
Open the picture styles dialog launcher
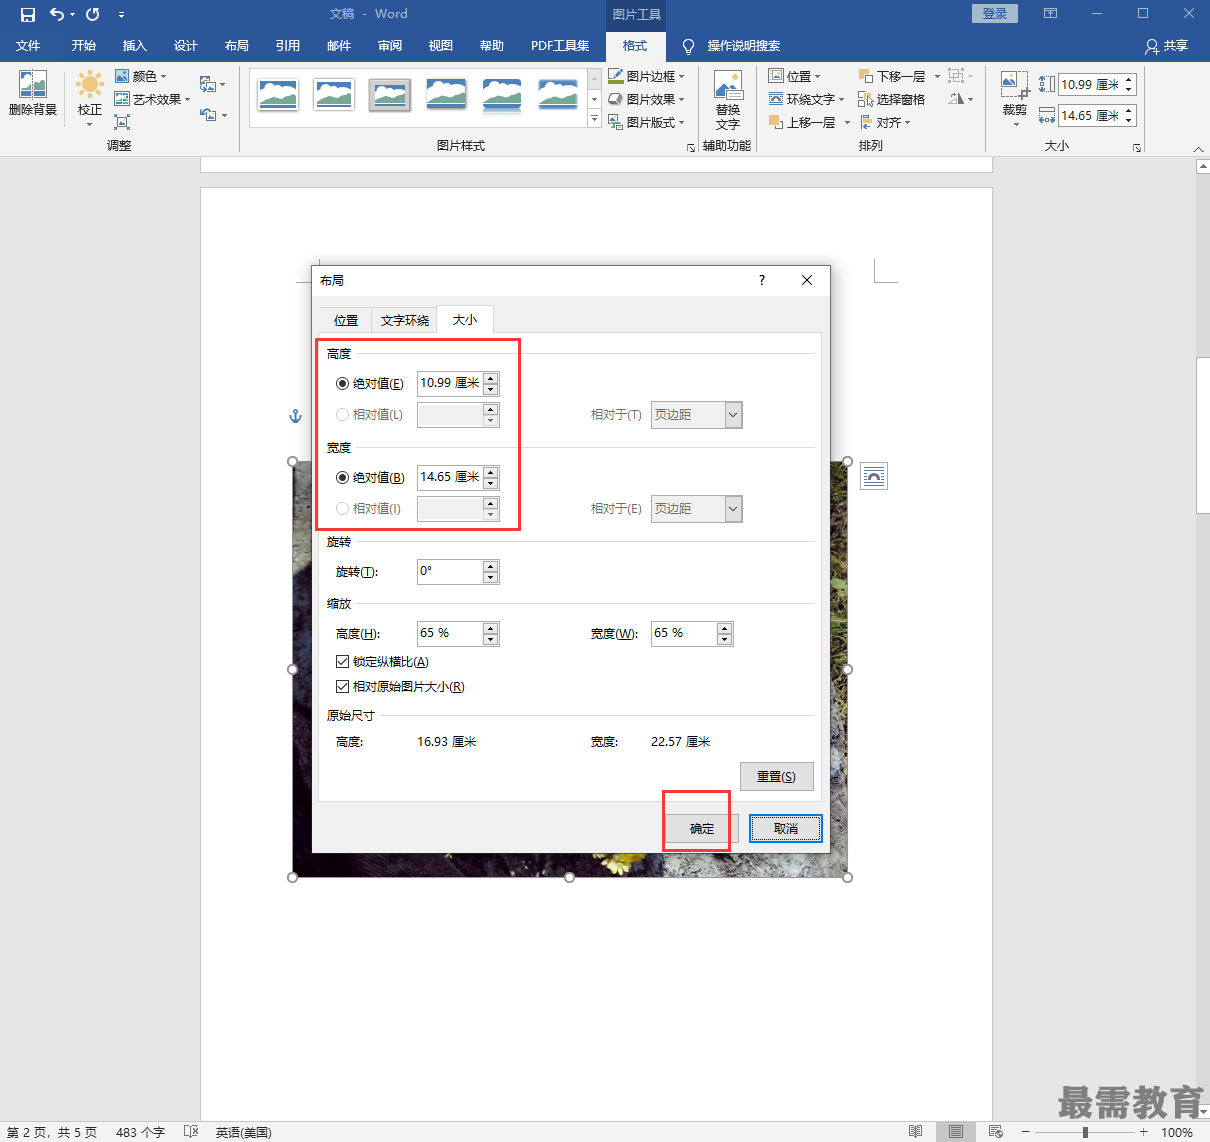[x=691, y=147]
